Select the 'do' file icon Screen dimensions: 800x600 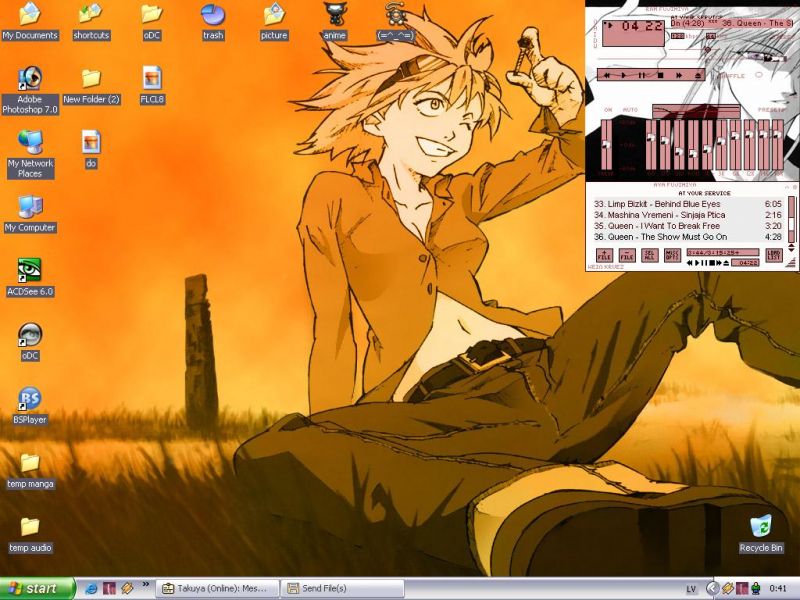click(91, 149)
